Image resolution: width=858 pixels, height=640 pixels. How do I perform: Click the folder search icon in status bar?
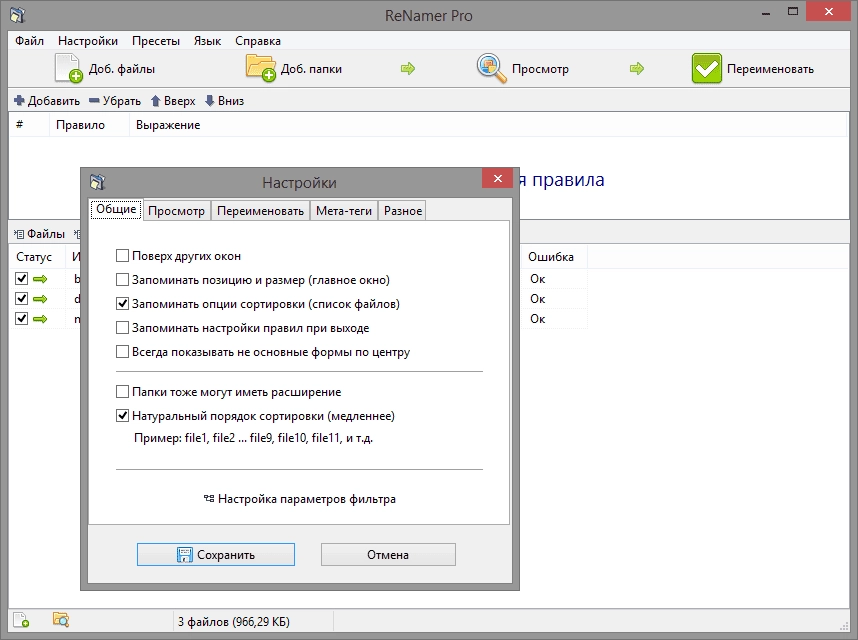pos(61,620)
